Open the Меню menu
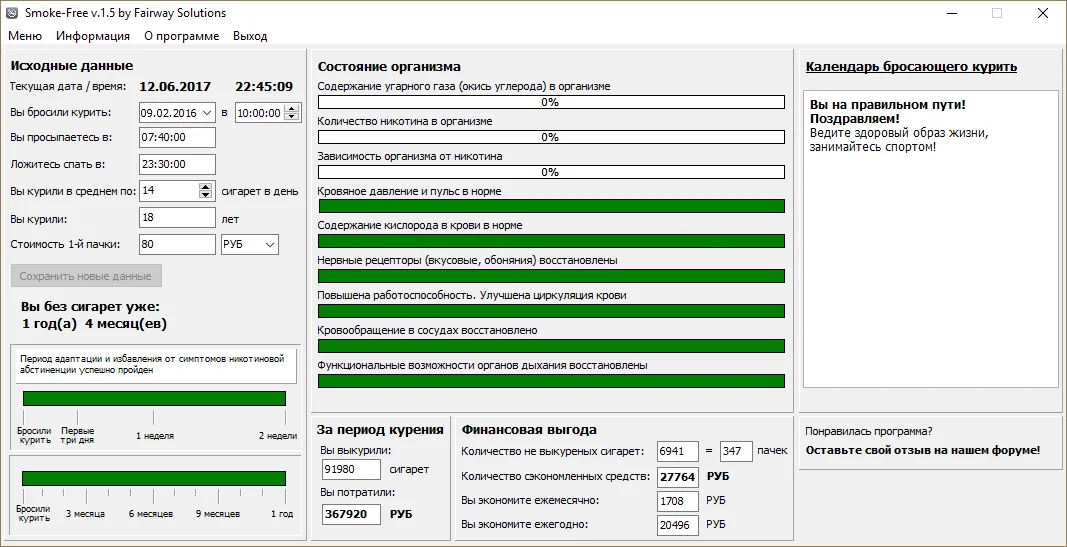The height and width of the screenshot is (547, 1067). [x=25, y=36]
